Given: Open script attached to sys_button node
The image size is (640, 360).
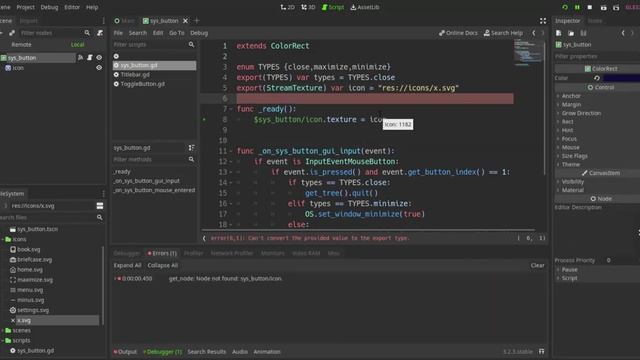Looking at the screenshot, I should coord(90,58).
